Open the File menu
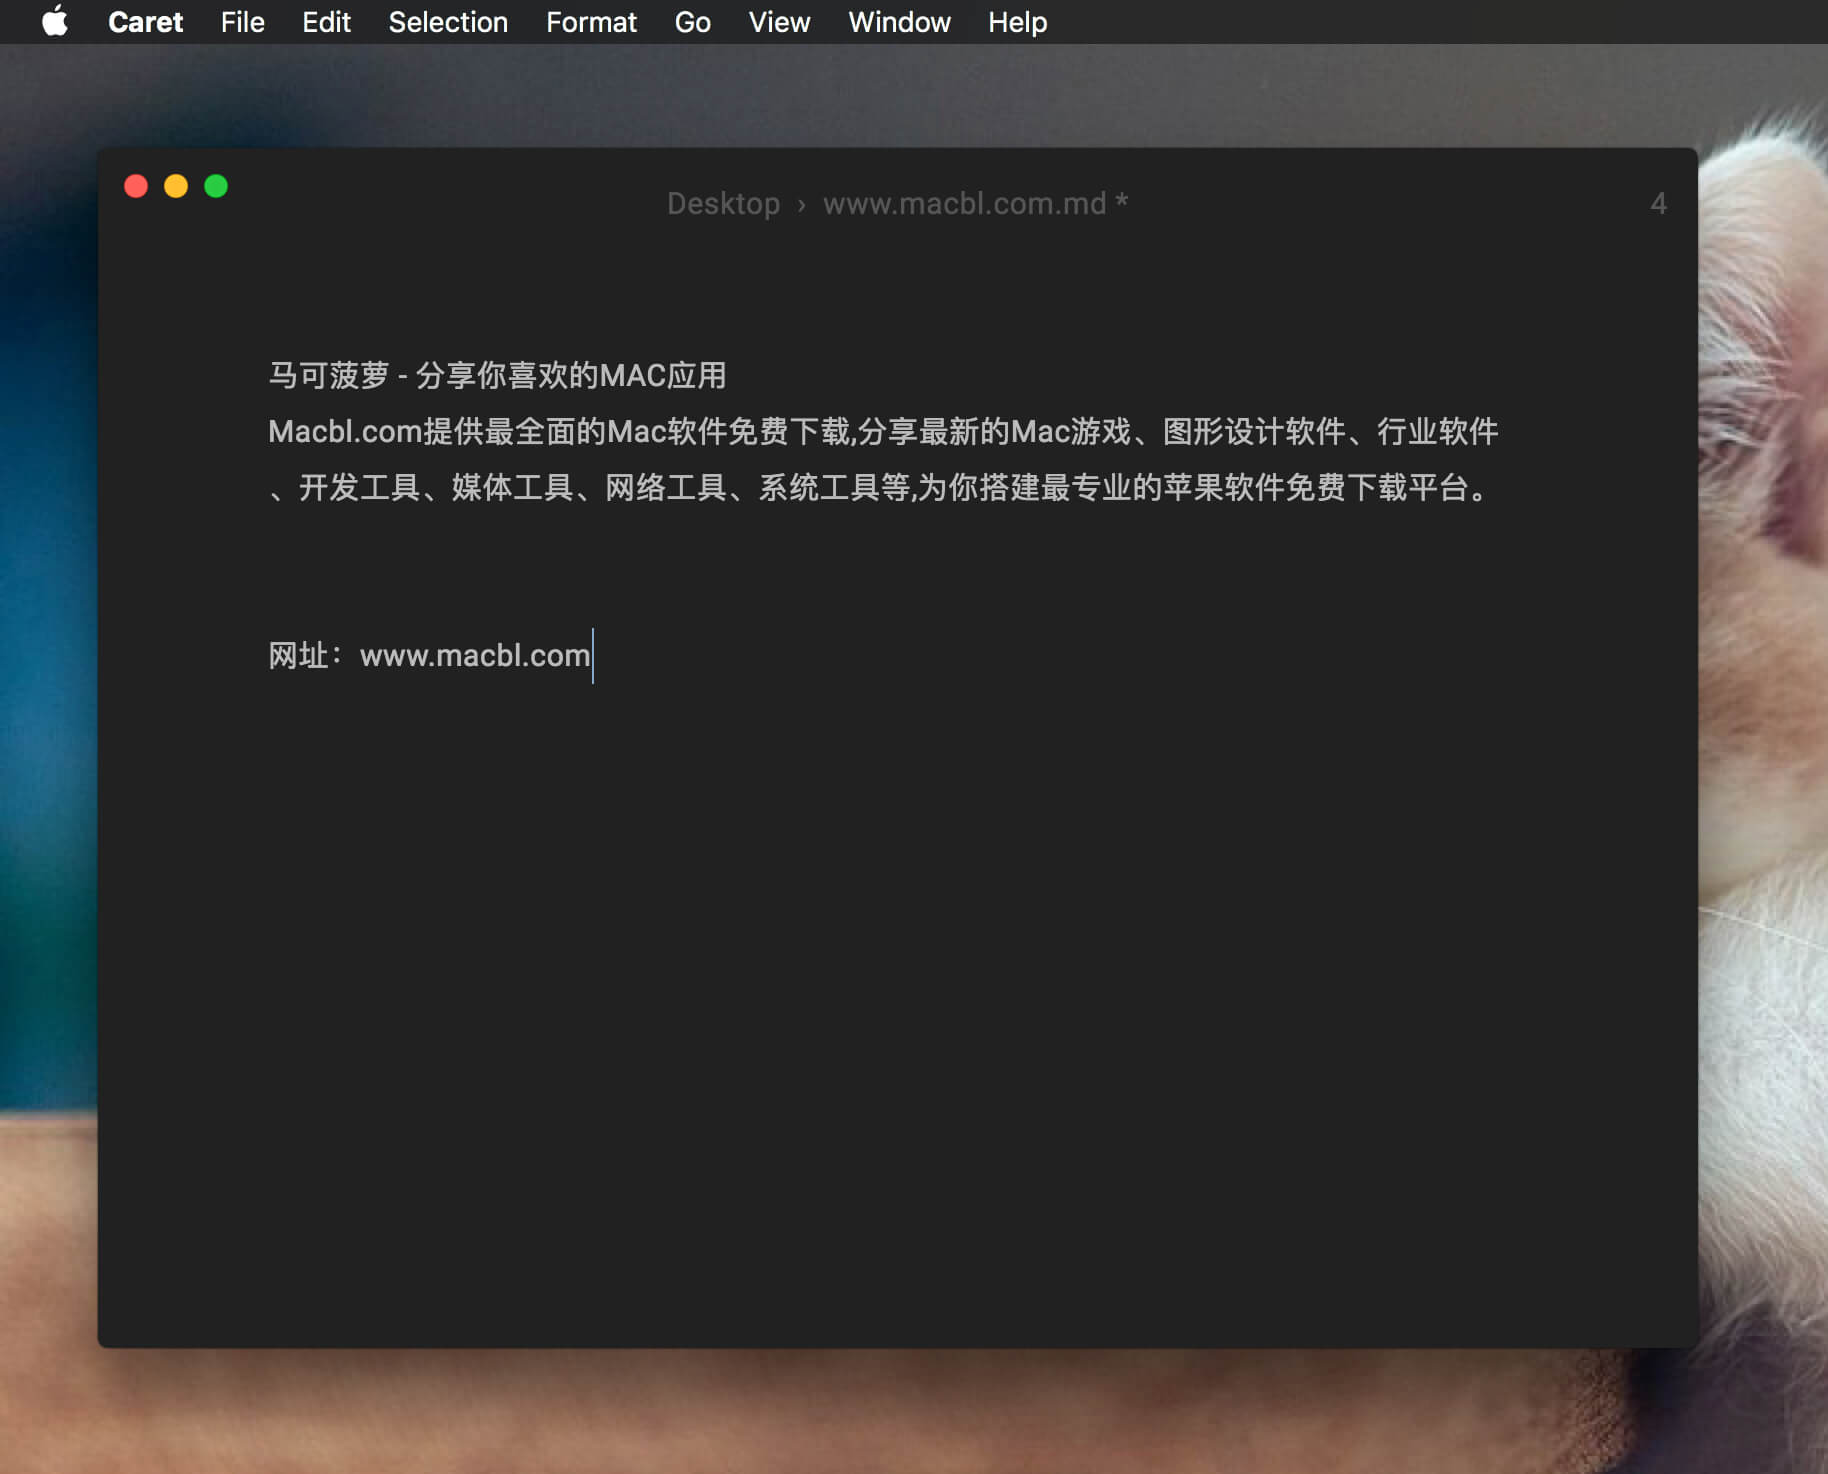Screen dimensions: 1828x1474 242,22
